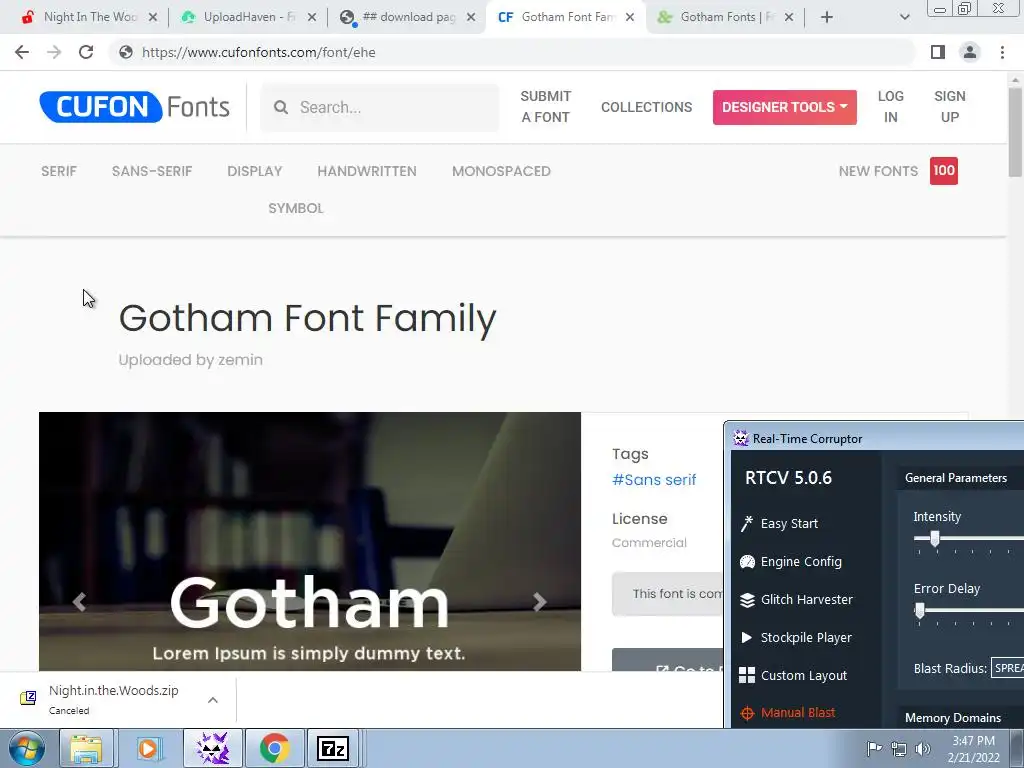Click the forward navigation arrow

[x=54, y=52]
